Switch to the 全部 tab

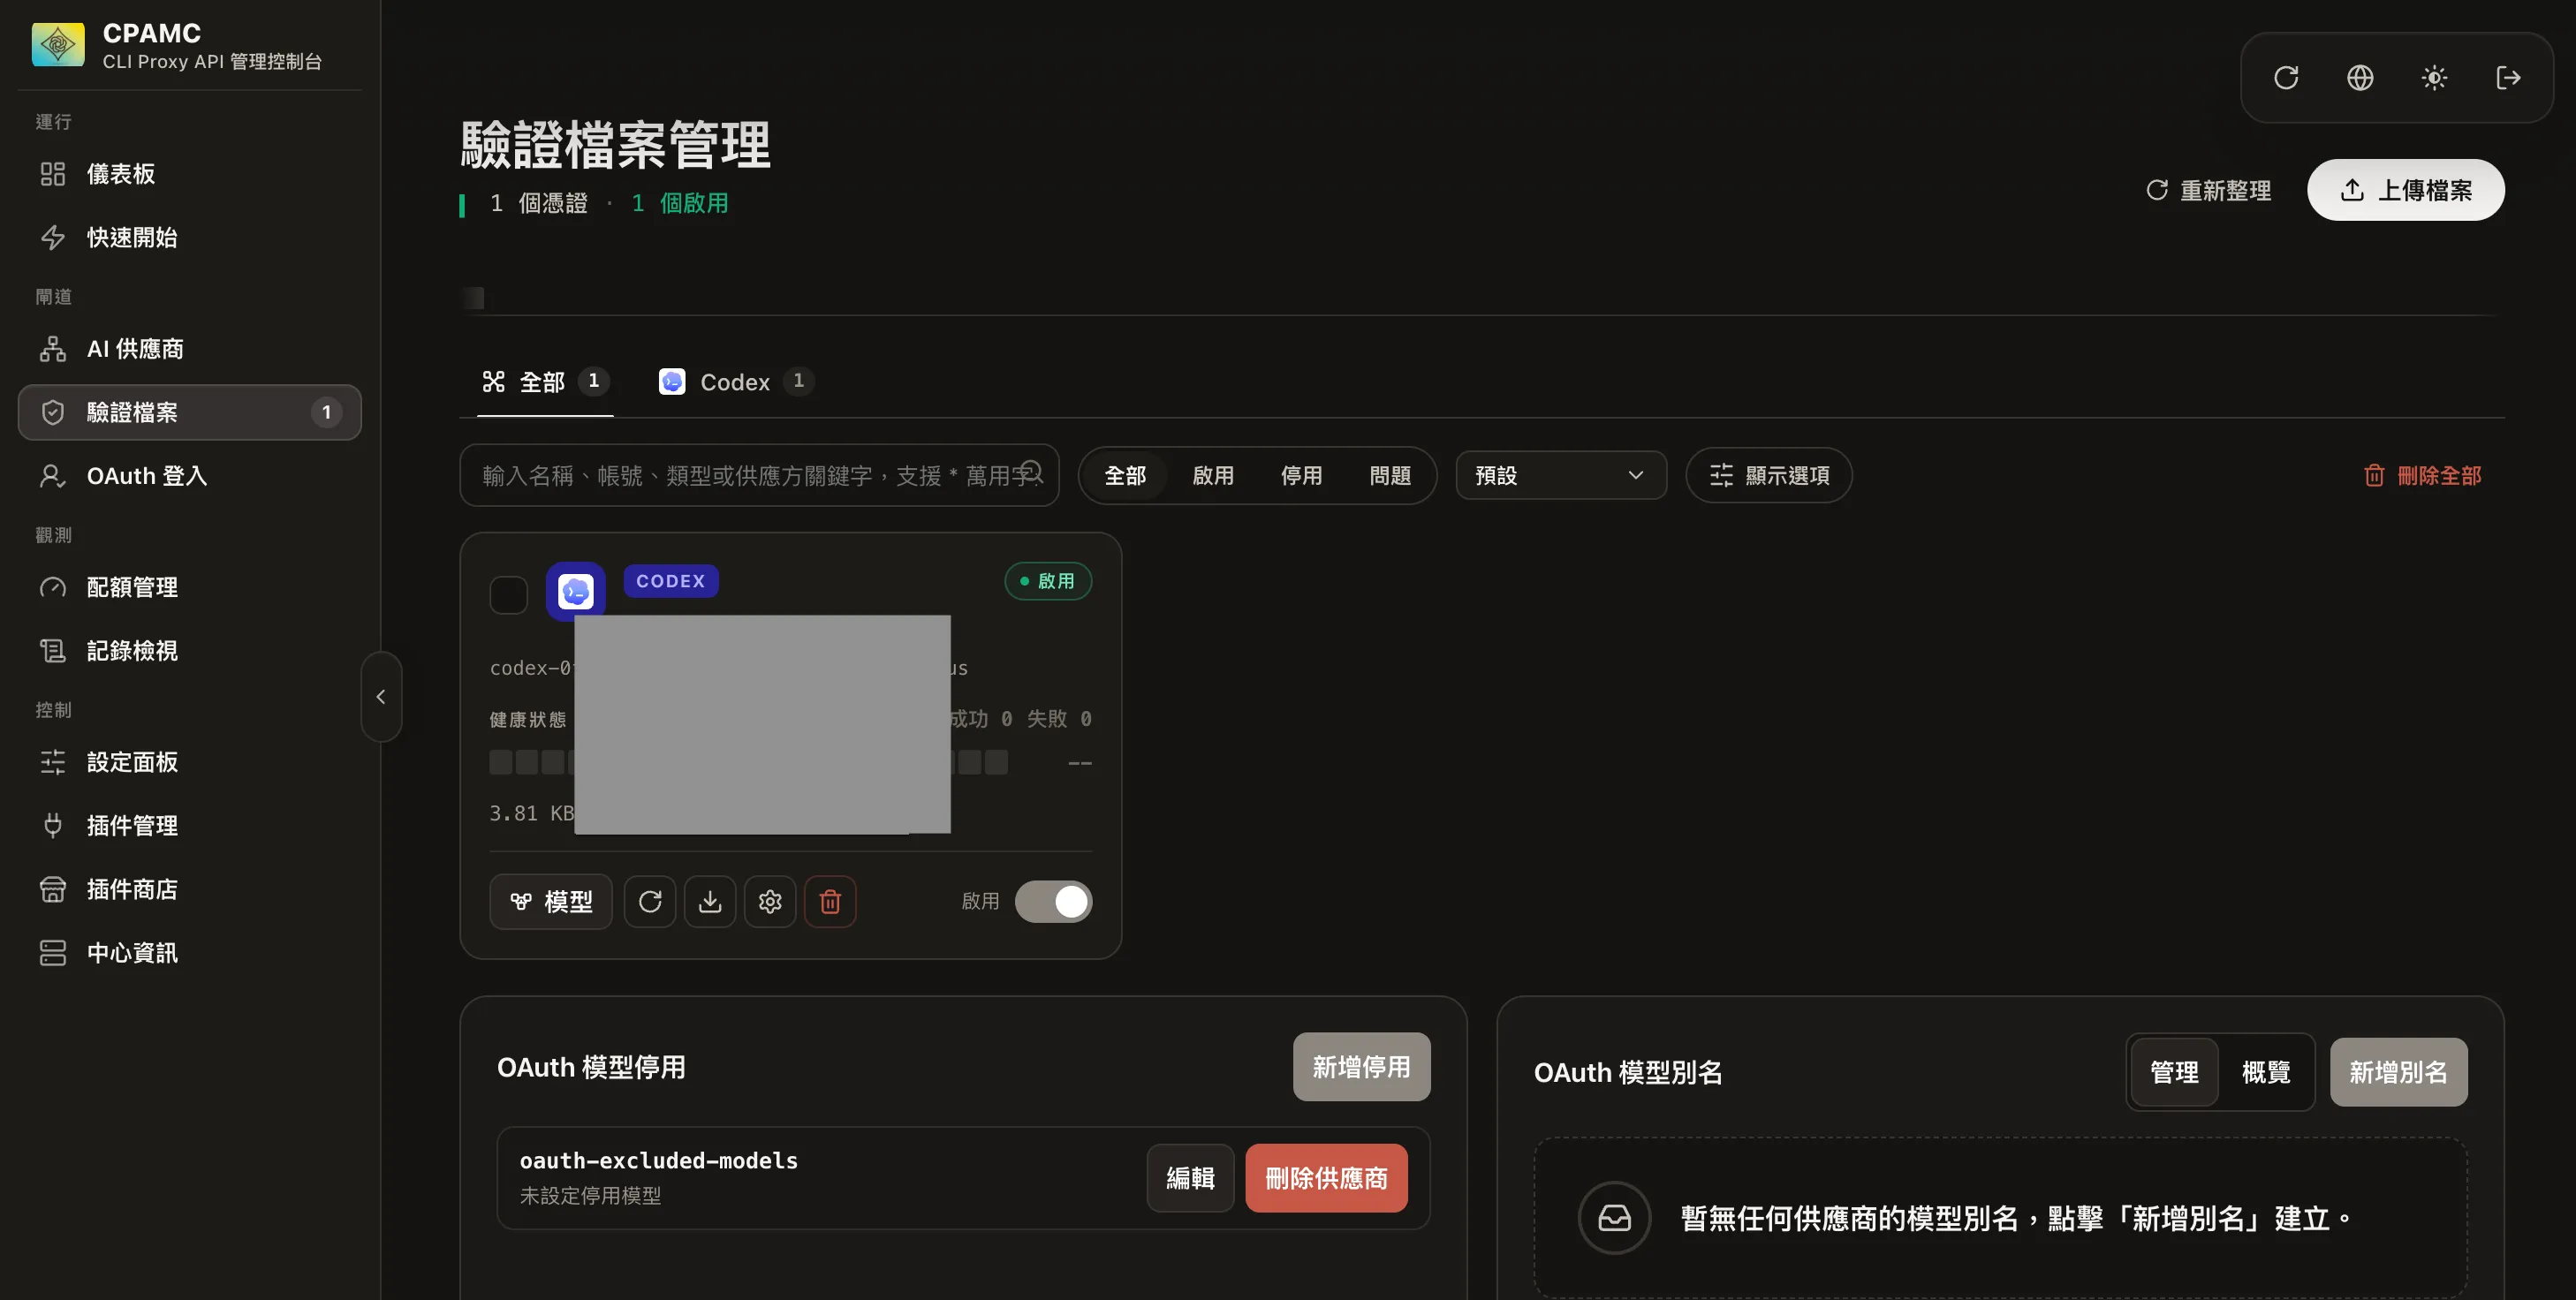(545, 382)
